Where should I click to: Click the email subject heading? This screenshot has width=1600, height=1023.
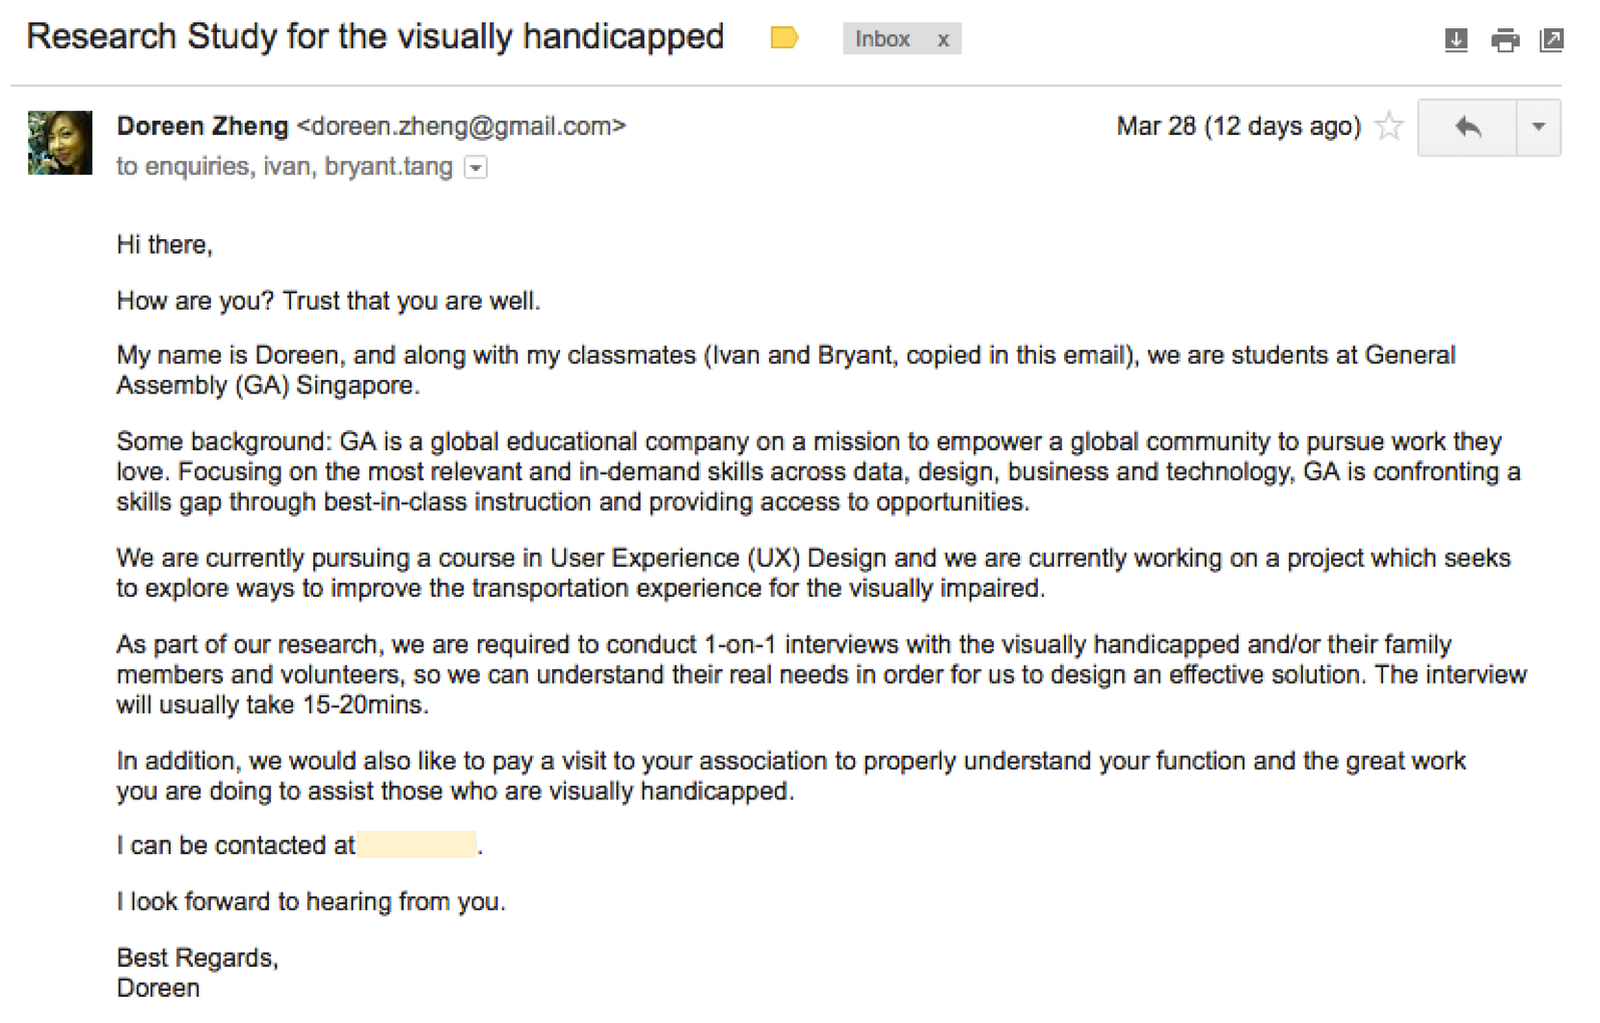click(375, 37)
